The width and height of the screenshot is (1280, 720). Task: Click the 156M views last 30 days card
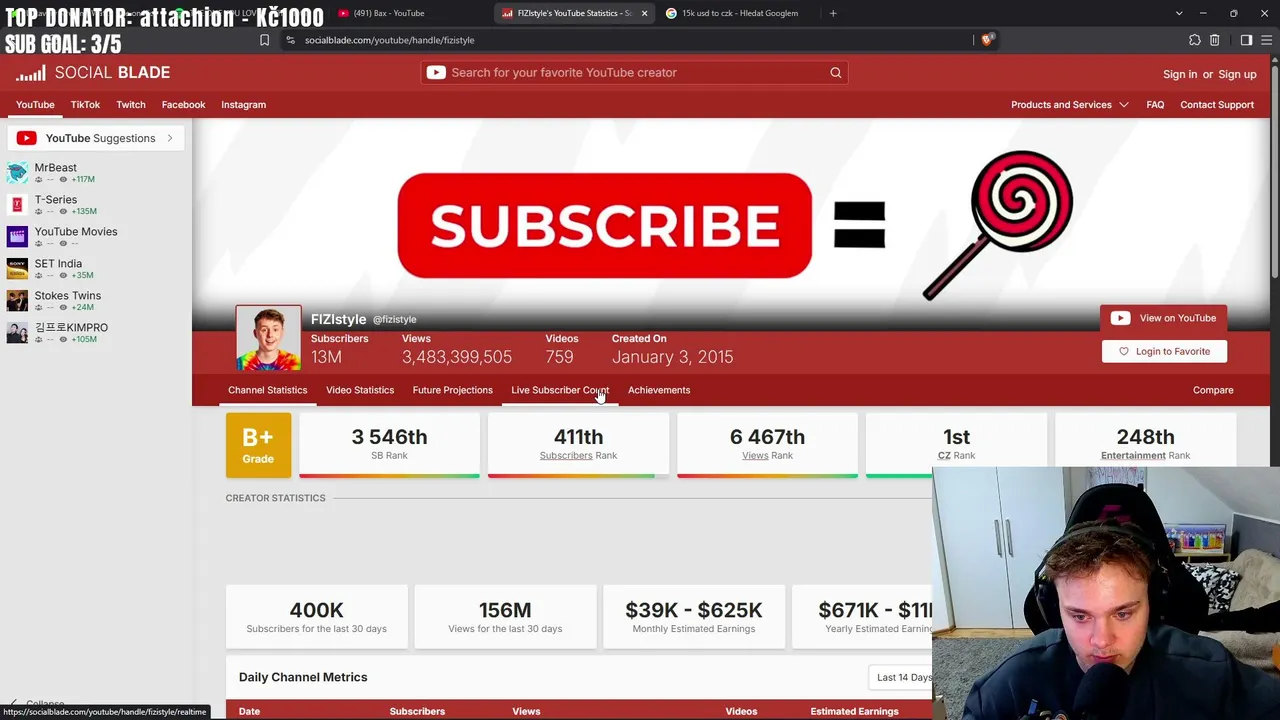tap(505, 617)
